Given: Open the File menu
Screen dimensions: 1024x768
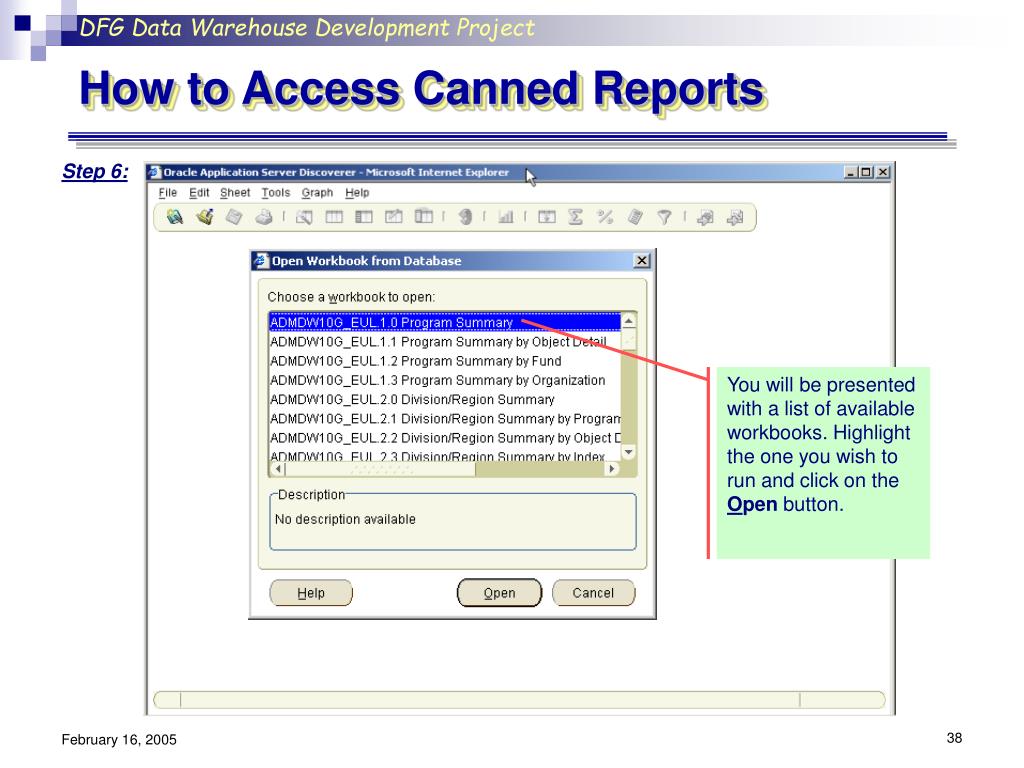Looking at the screenshot, I should click(168, 193).
